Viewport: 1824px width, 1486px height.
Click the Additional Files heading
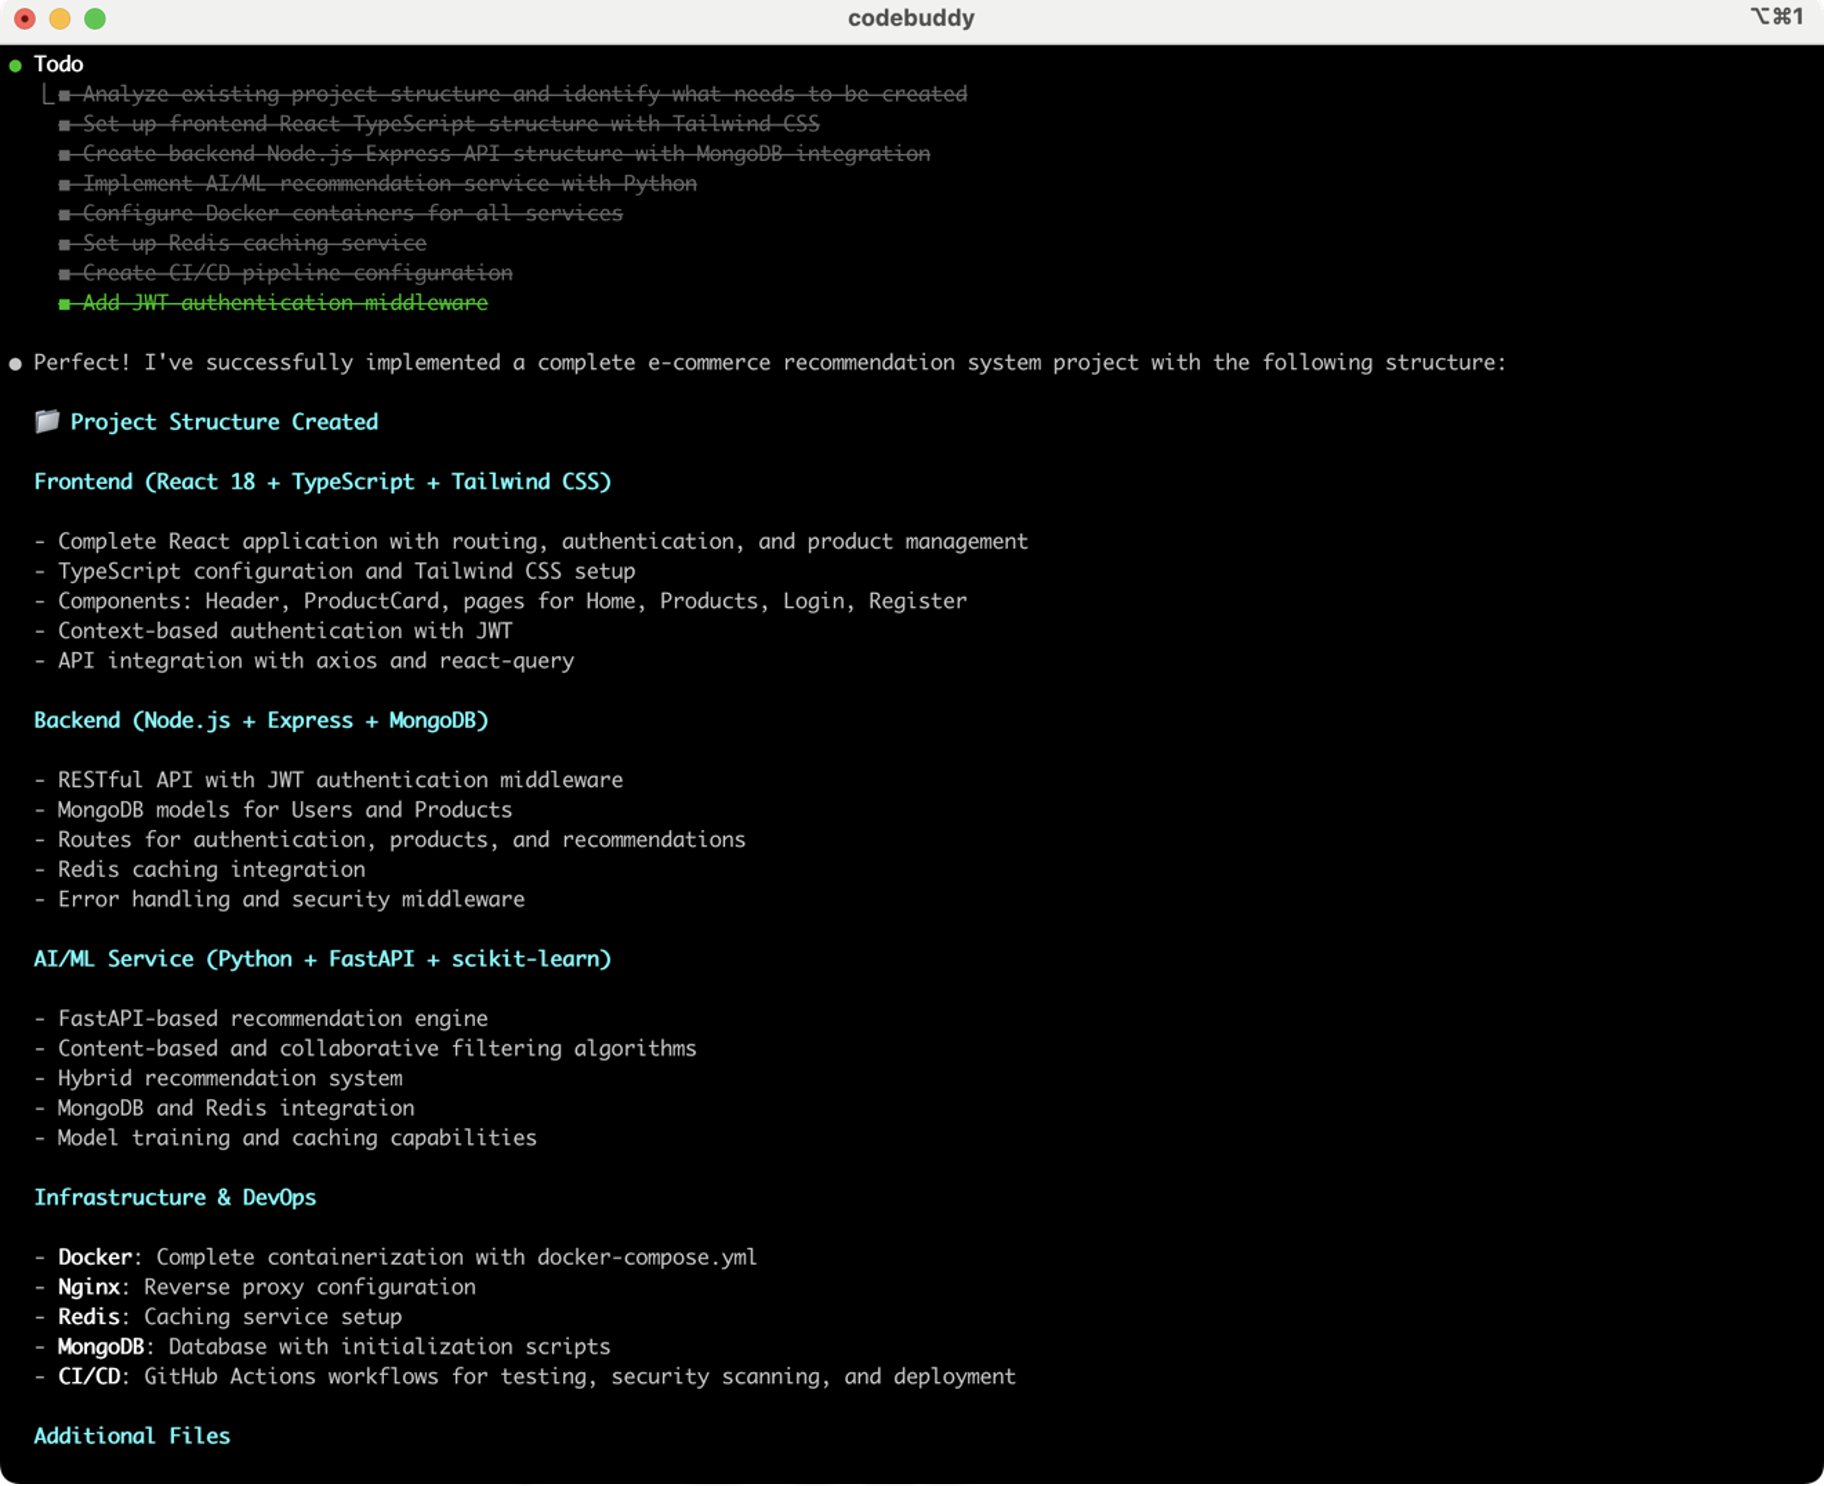(132, 1436)
